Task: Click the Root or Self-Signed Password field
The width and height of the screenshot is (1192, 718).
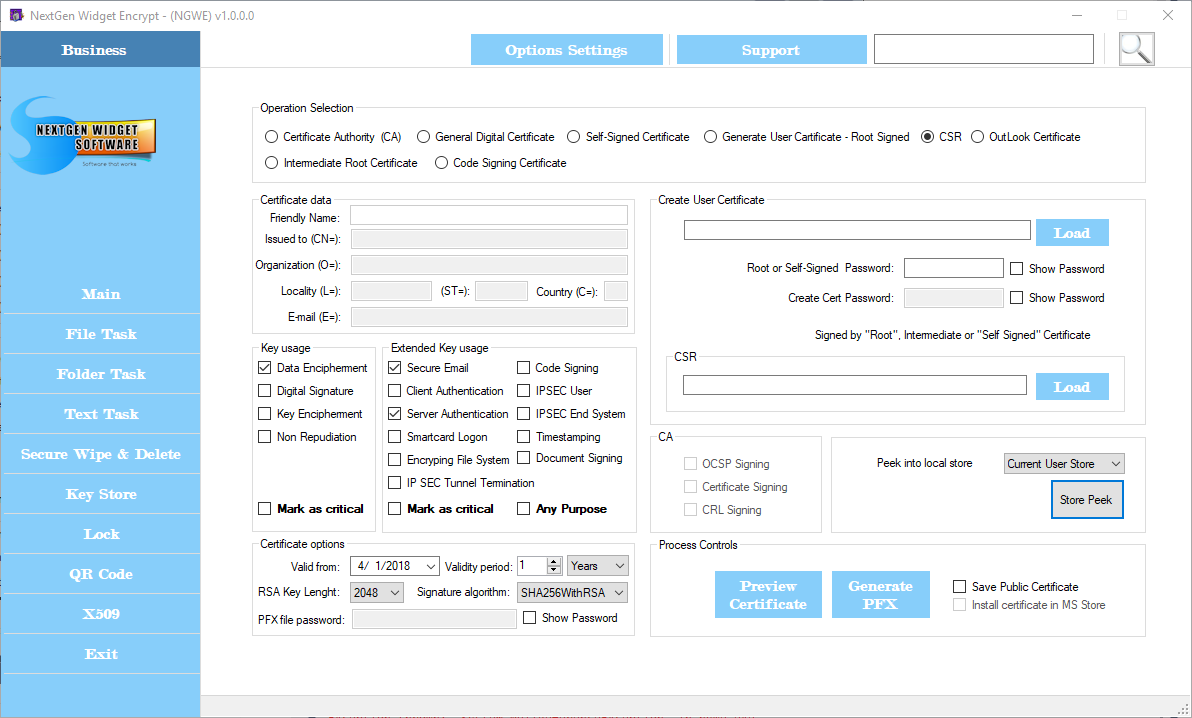Action: tap(953, 268)
